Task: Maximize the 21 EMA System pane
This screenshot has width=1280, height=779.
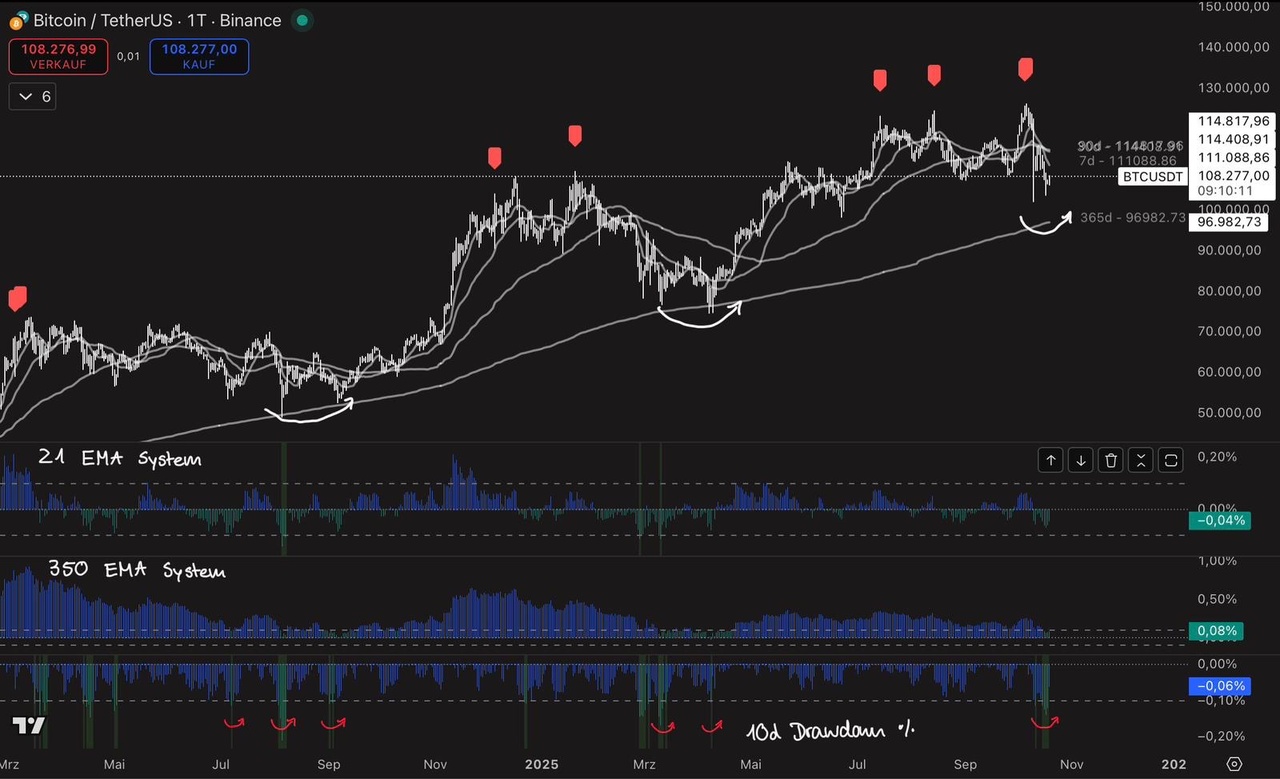Action: [x=1171, y=461]
